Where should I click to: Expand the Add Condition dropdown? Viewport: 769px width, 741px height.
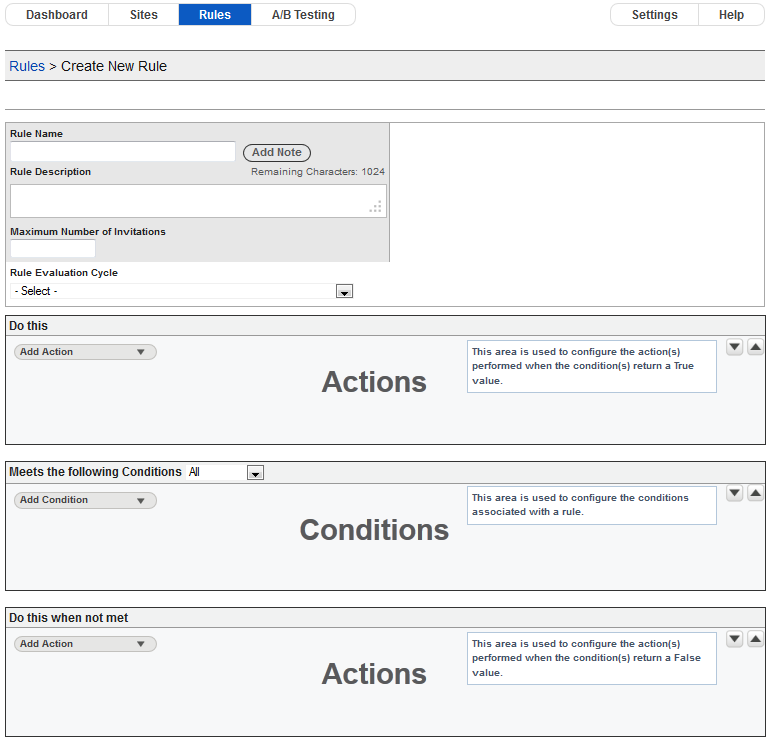point(85,500)
